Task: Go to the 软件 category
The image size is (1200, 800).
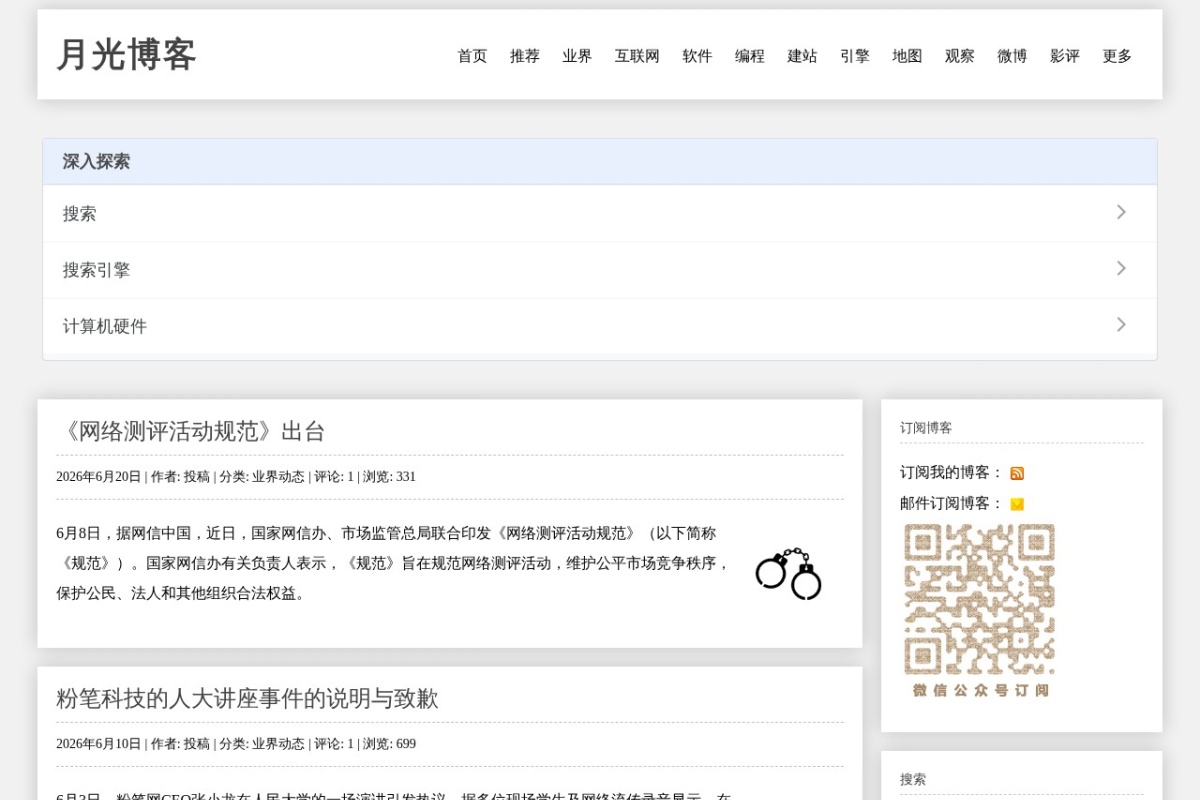Action: 697,56
